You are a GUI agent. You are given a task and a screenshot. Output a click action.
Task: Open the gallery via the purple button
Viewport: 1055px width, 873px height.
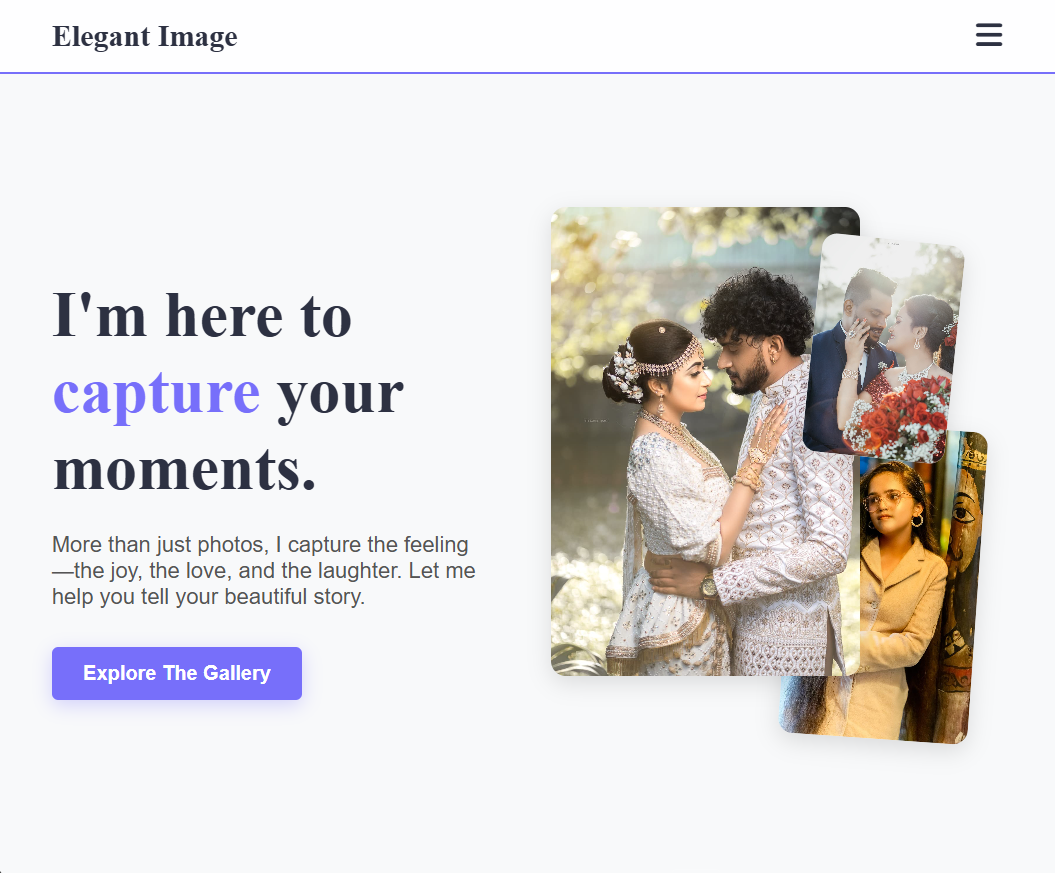(176, 673)
